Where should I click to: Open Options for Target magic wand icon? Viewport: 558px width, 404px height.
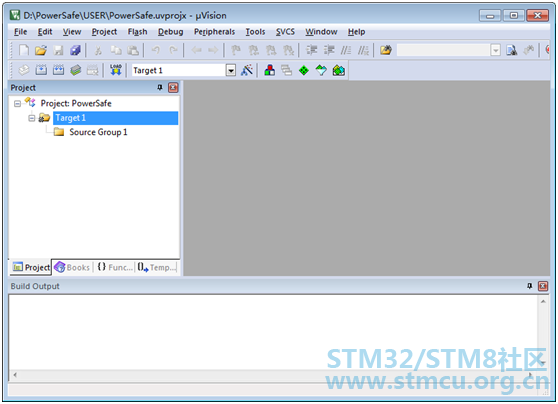tap(247, 70)
